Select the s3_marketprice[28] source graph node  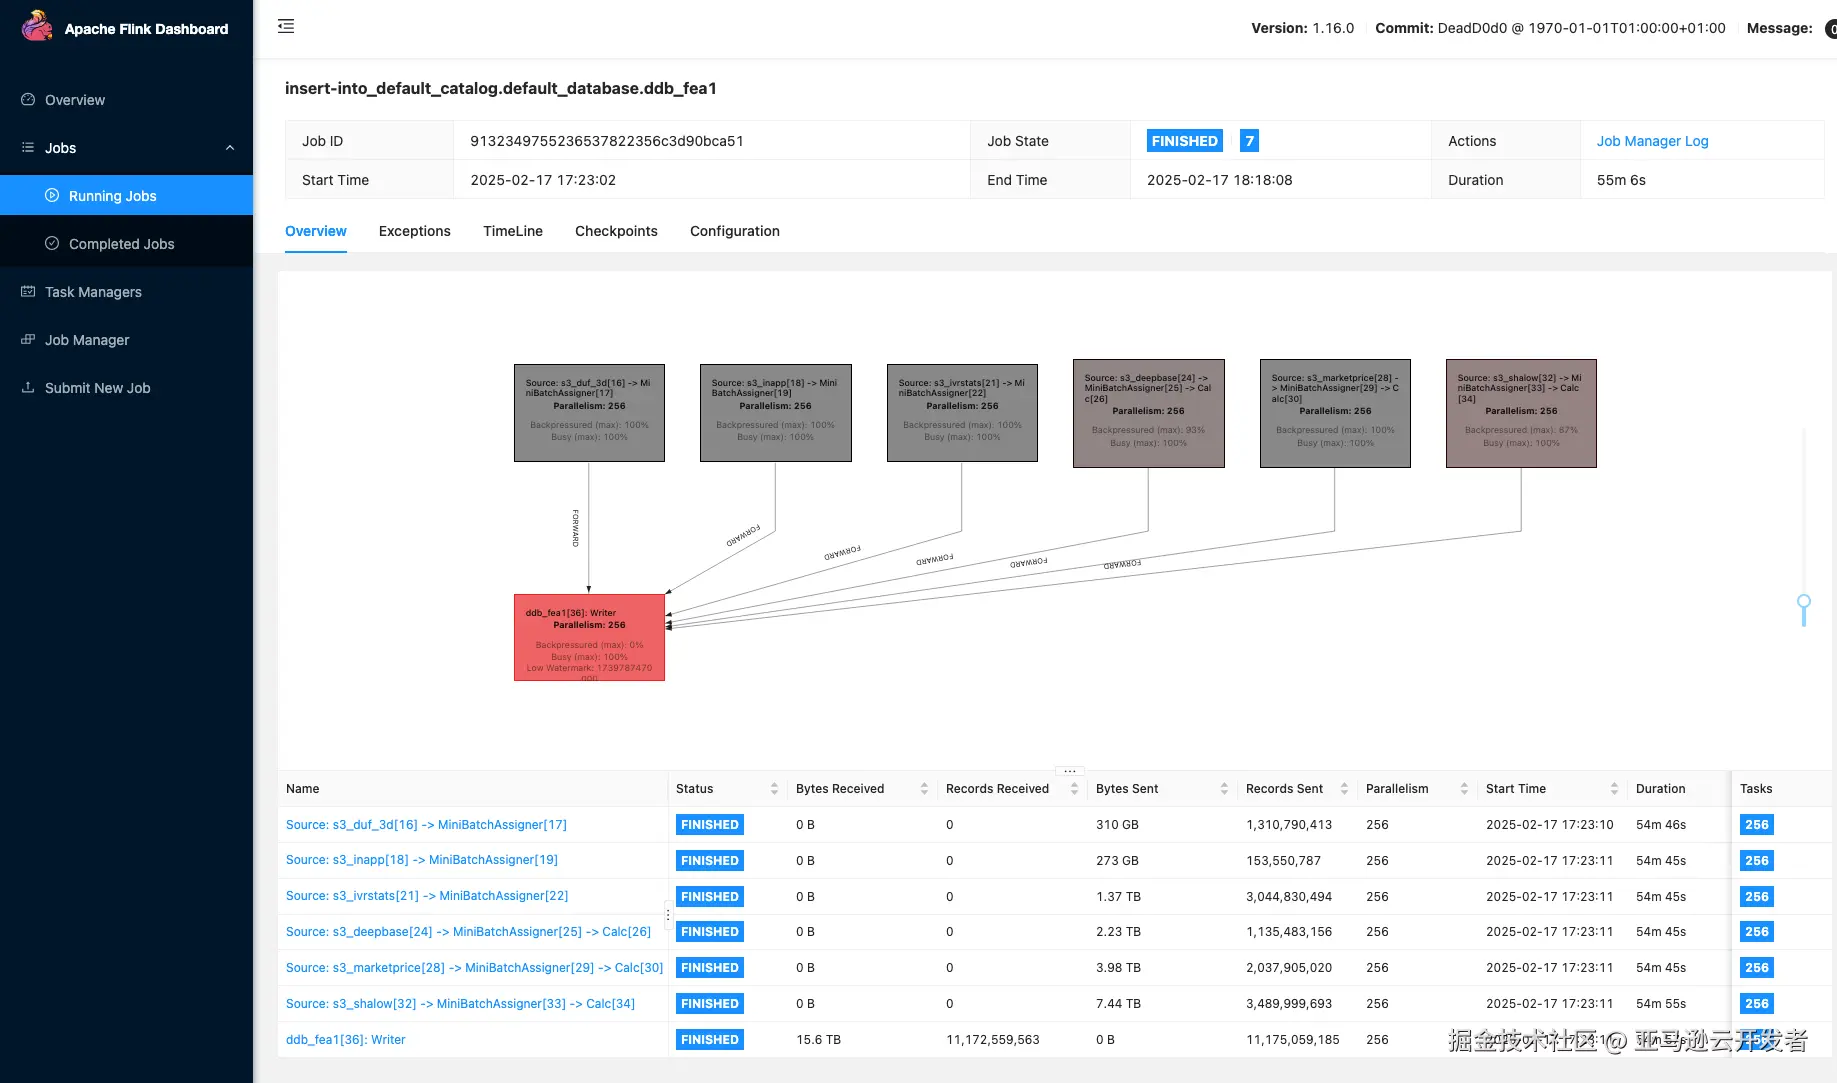click(1335, 413)
